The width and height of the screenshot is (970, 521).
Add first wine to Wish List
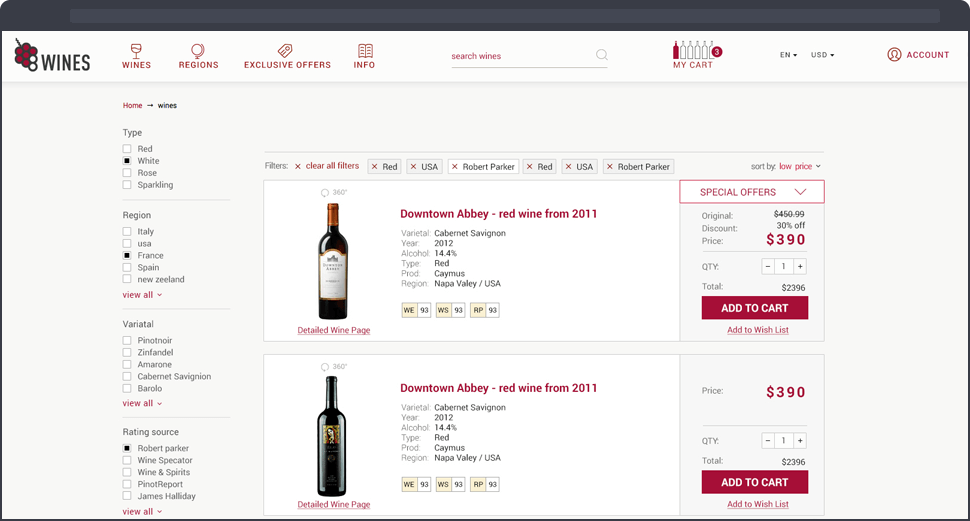pos(758,330)
